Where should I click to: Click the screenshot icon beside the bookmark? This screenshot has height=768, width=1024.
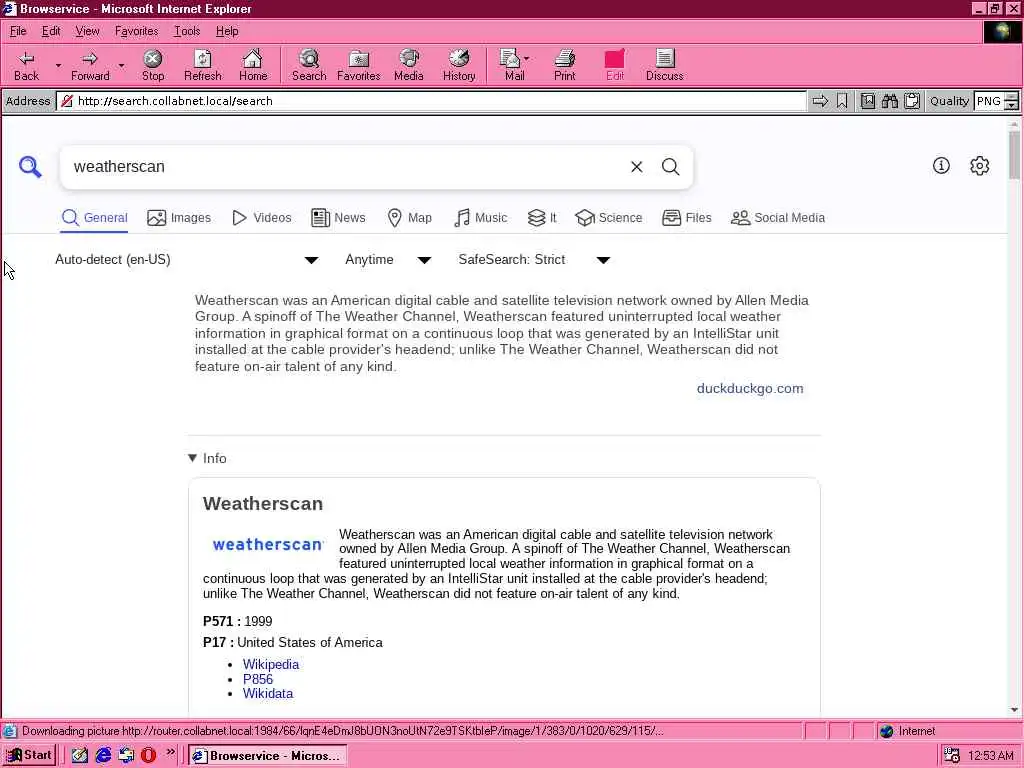pyautogui.click(x=867, y=101)
